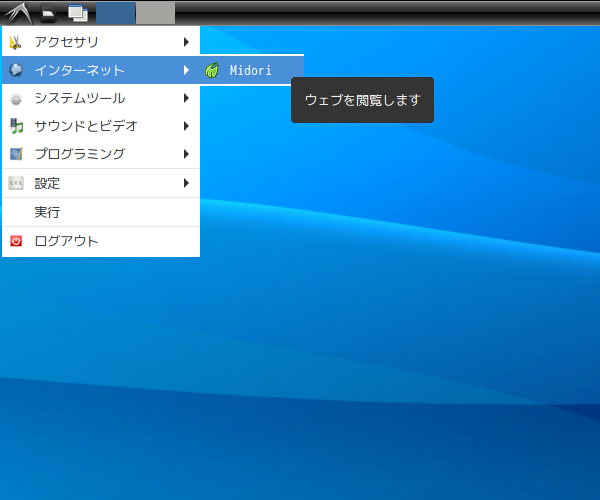Click the music note icon beside サウンドとビデオ

click(x=16, y=126)
